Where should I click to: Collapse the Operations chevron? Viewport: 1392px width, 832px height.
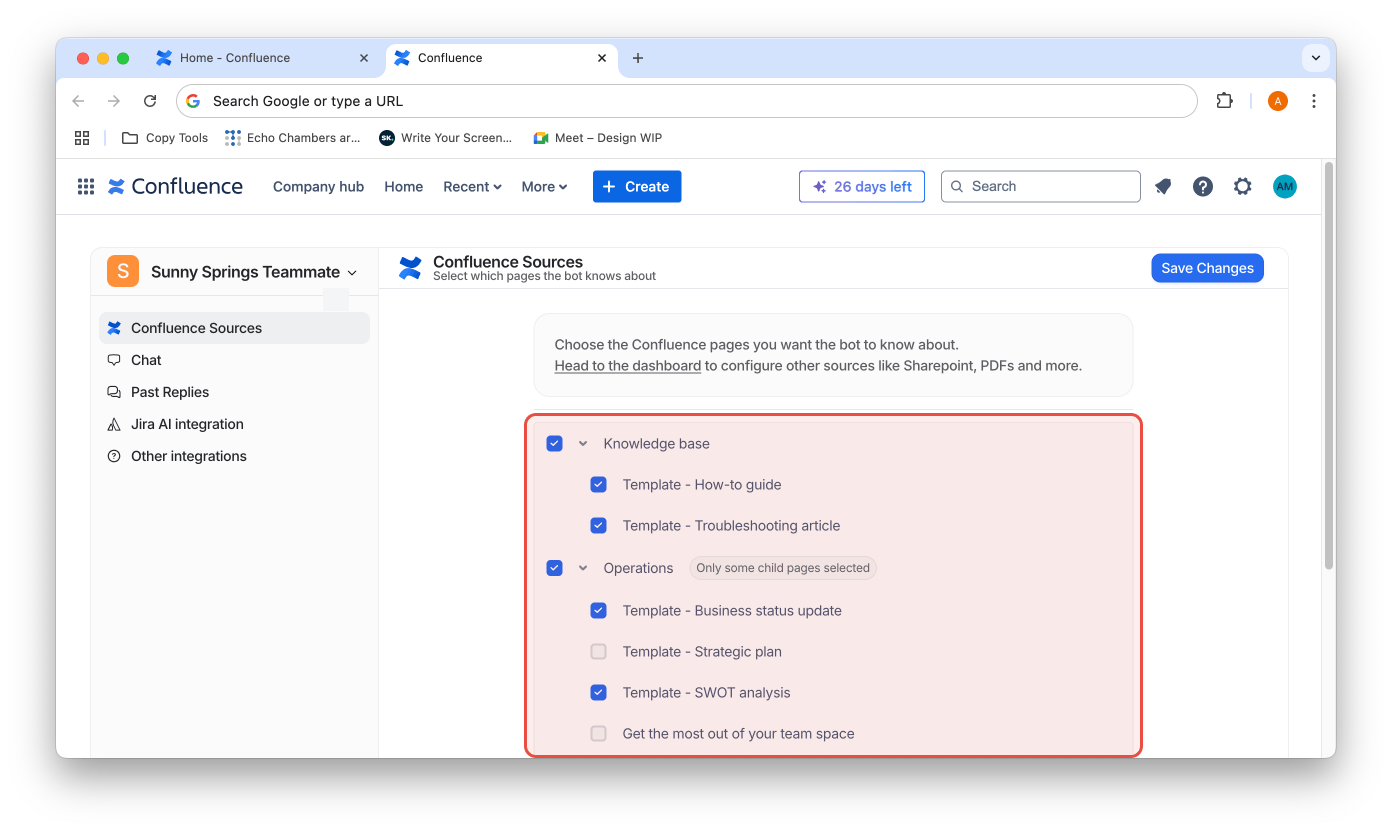583,568
